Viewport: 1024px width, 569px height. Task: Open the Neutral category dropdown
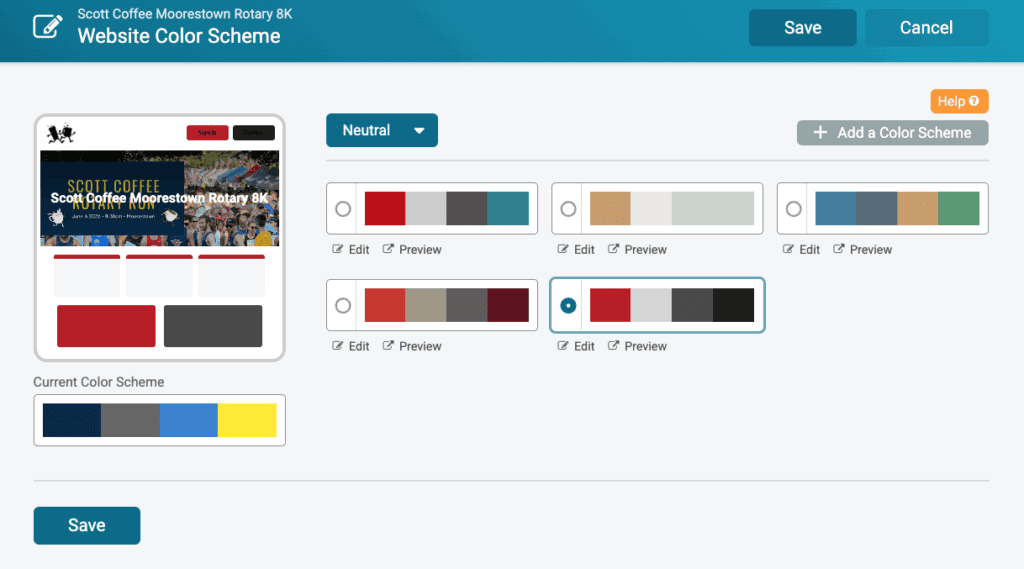382,131
